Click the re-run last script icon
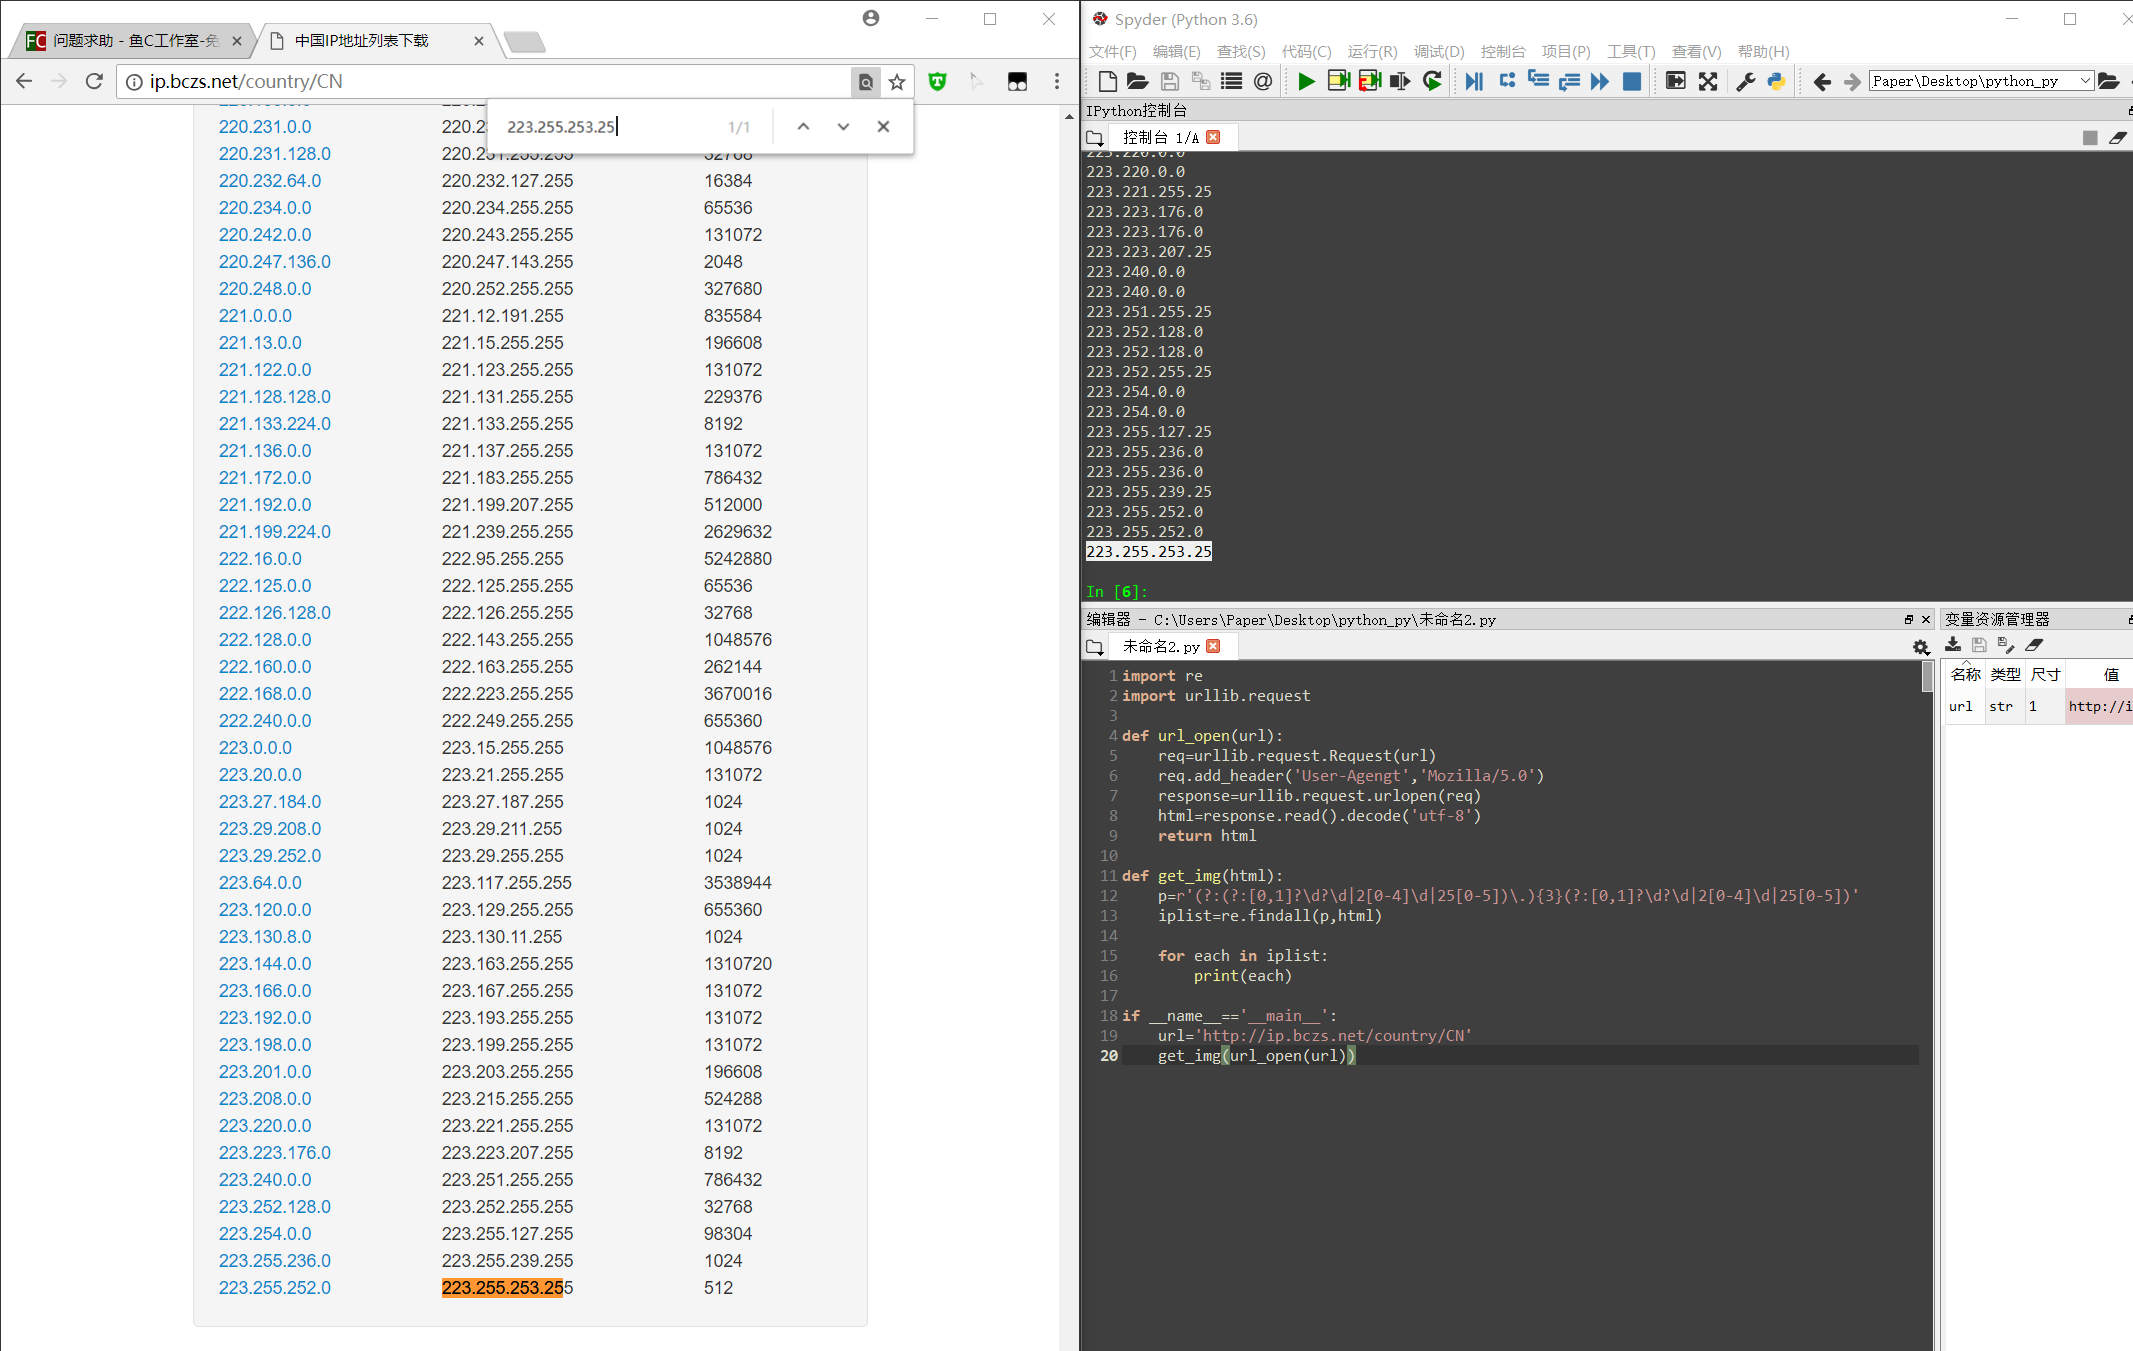The width and height of the screenshot is (2133, 1351). click(x=1432, y=81)
